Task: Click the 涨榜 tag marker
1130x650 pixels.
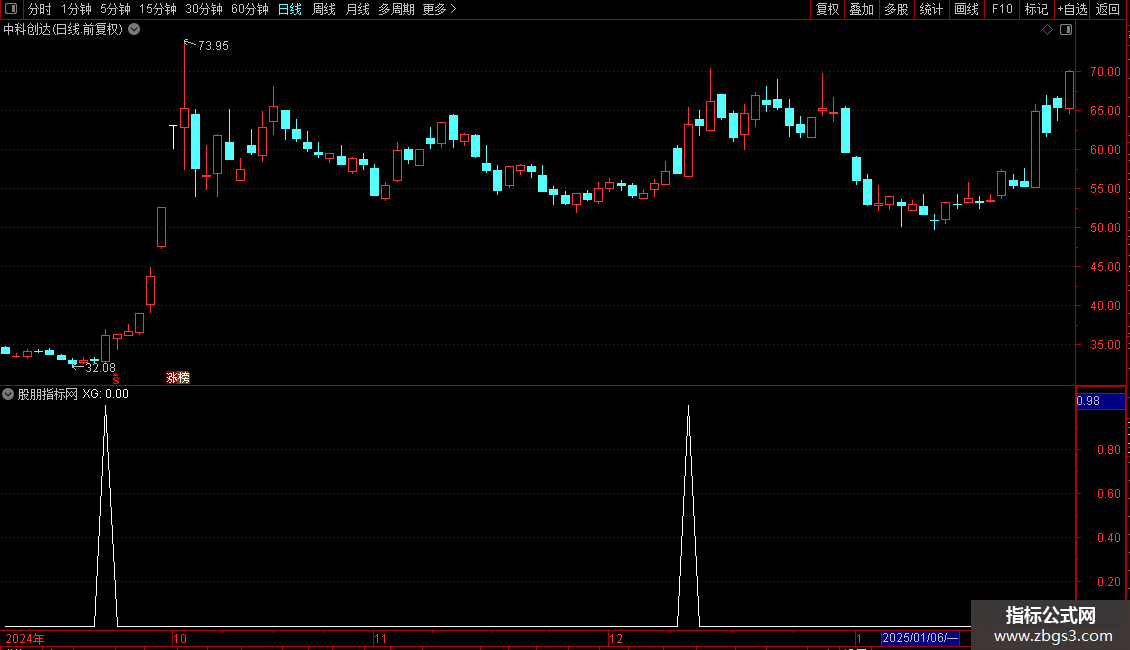Action: [x=178, y=378]
